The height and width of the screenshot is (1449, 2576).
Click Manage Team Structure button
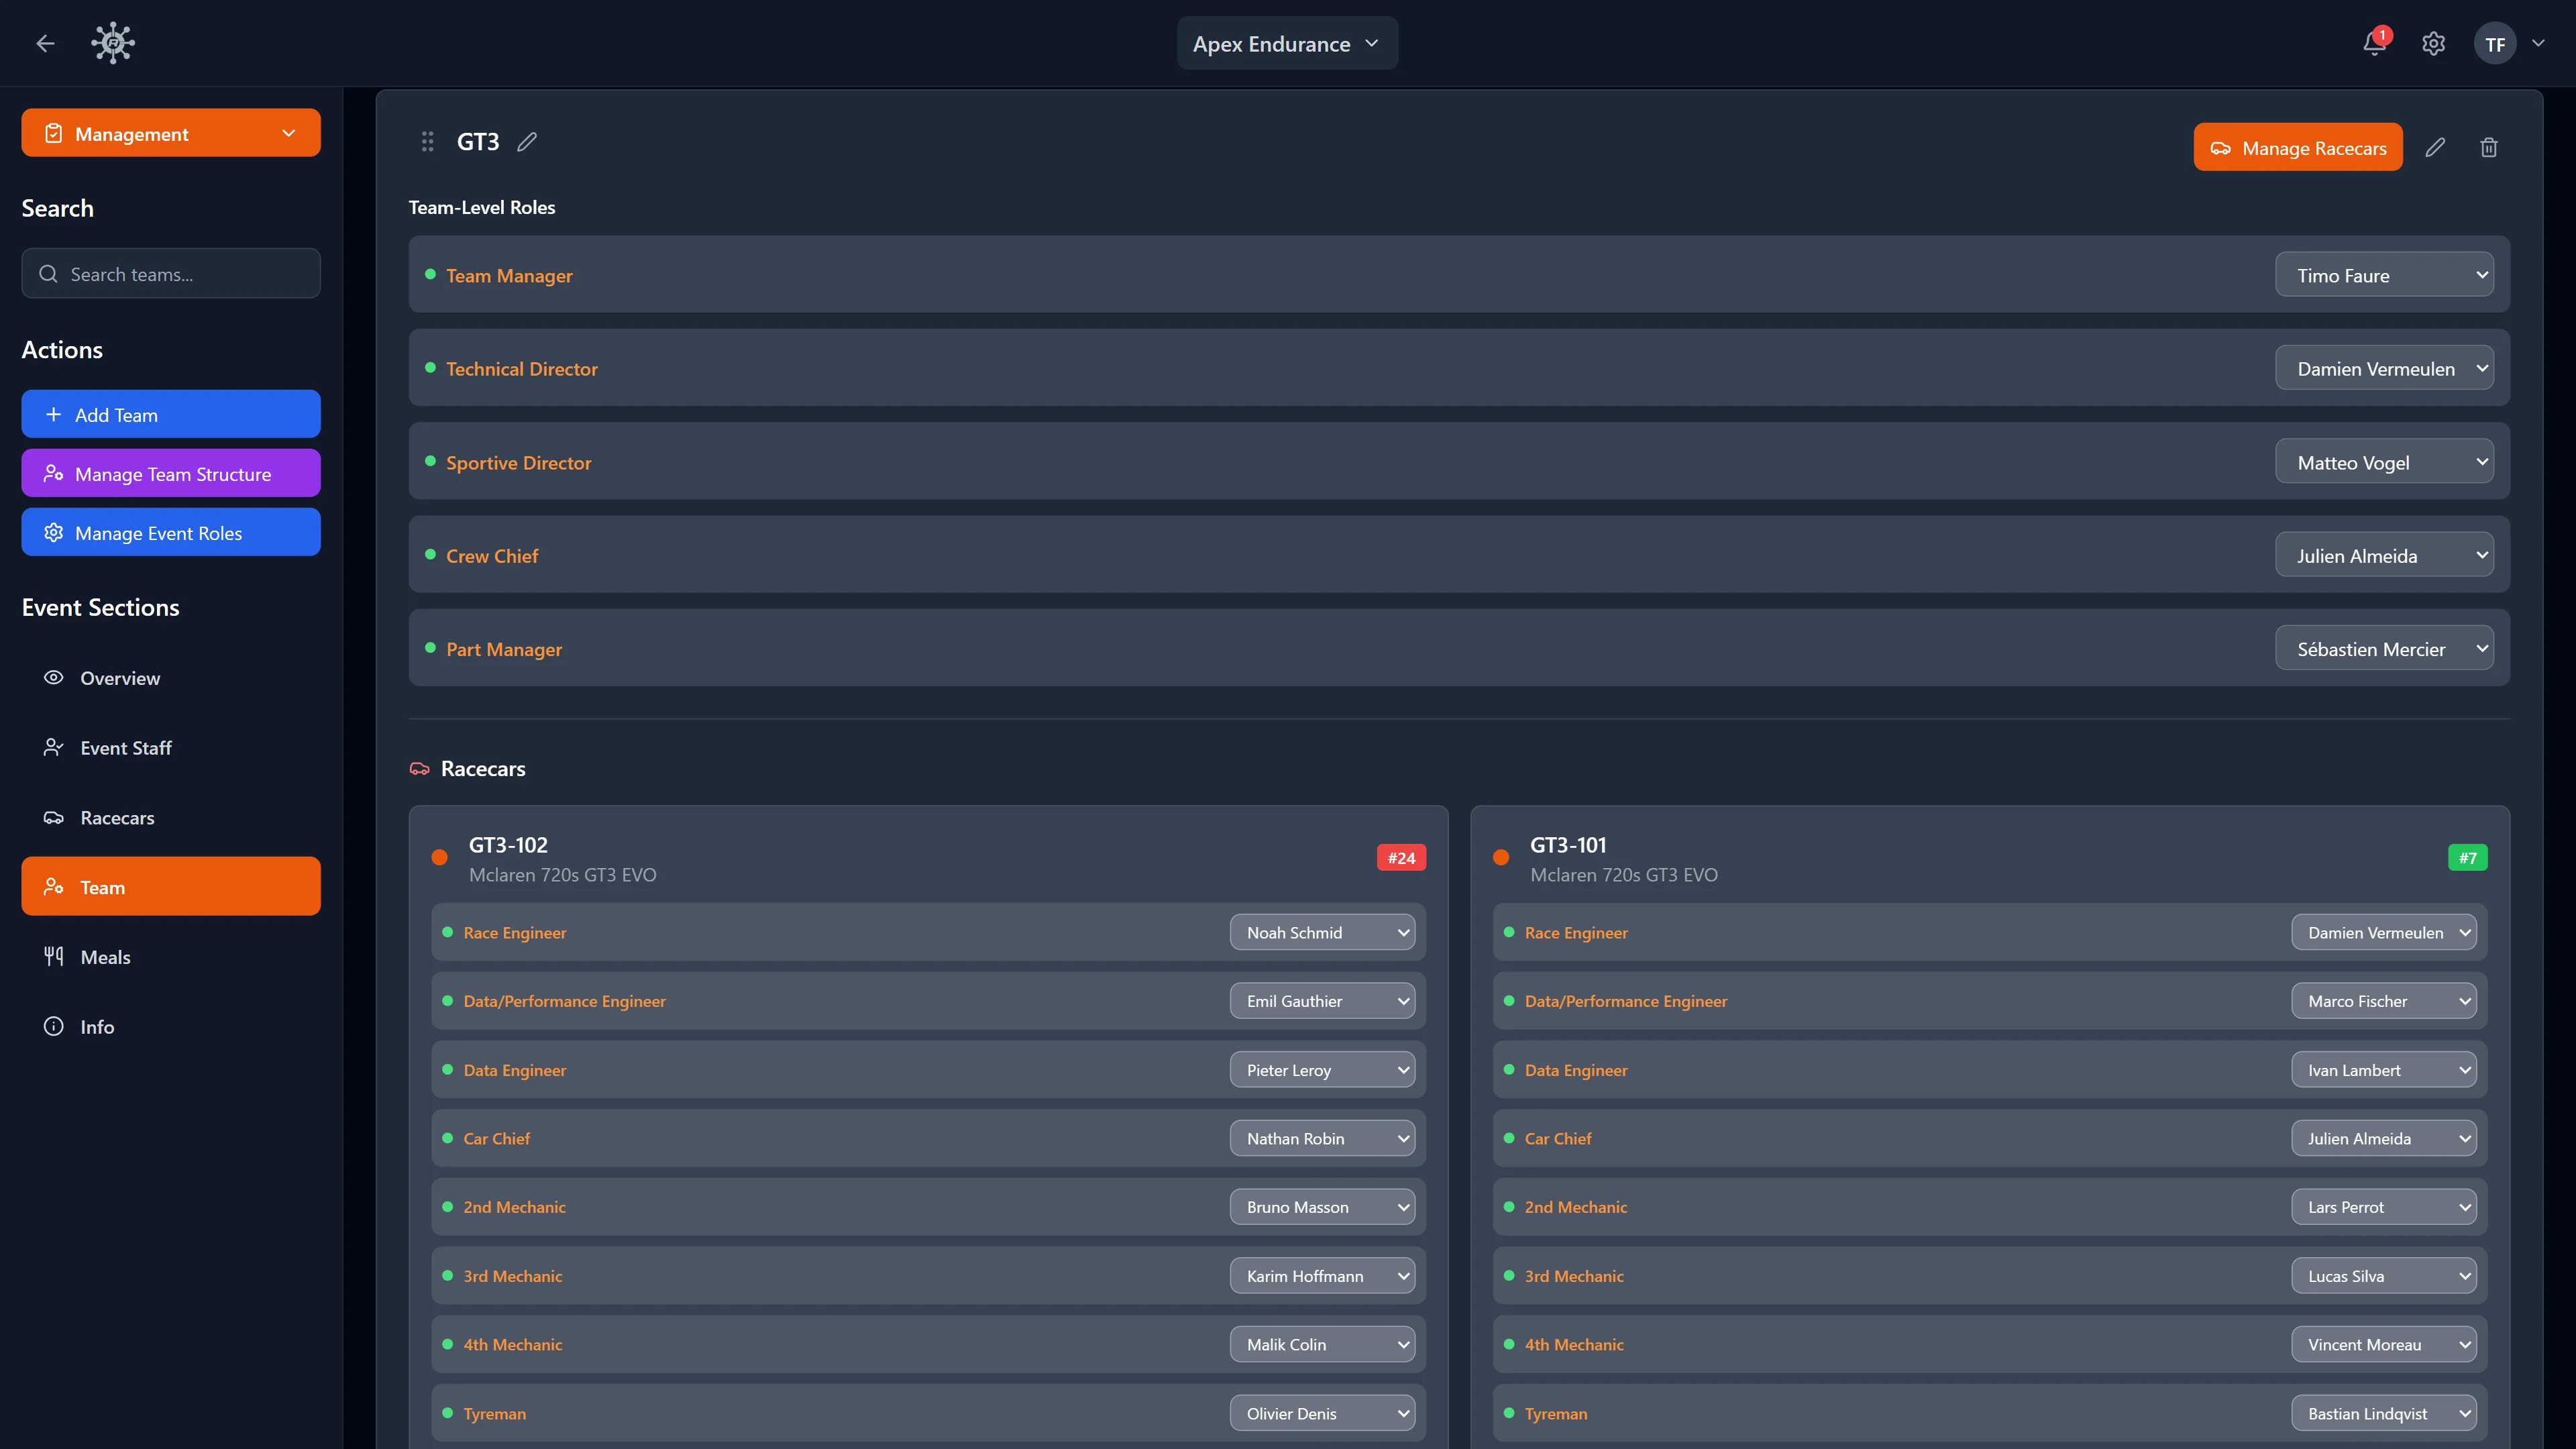(171, 473)
